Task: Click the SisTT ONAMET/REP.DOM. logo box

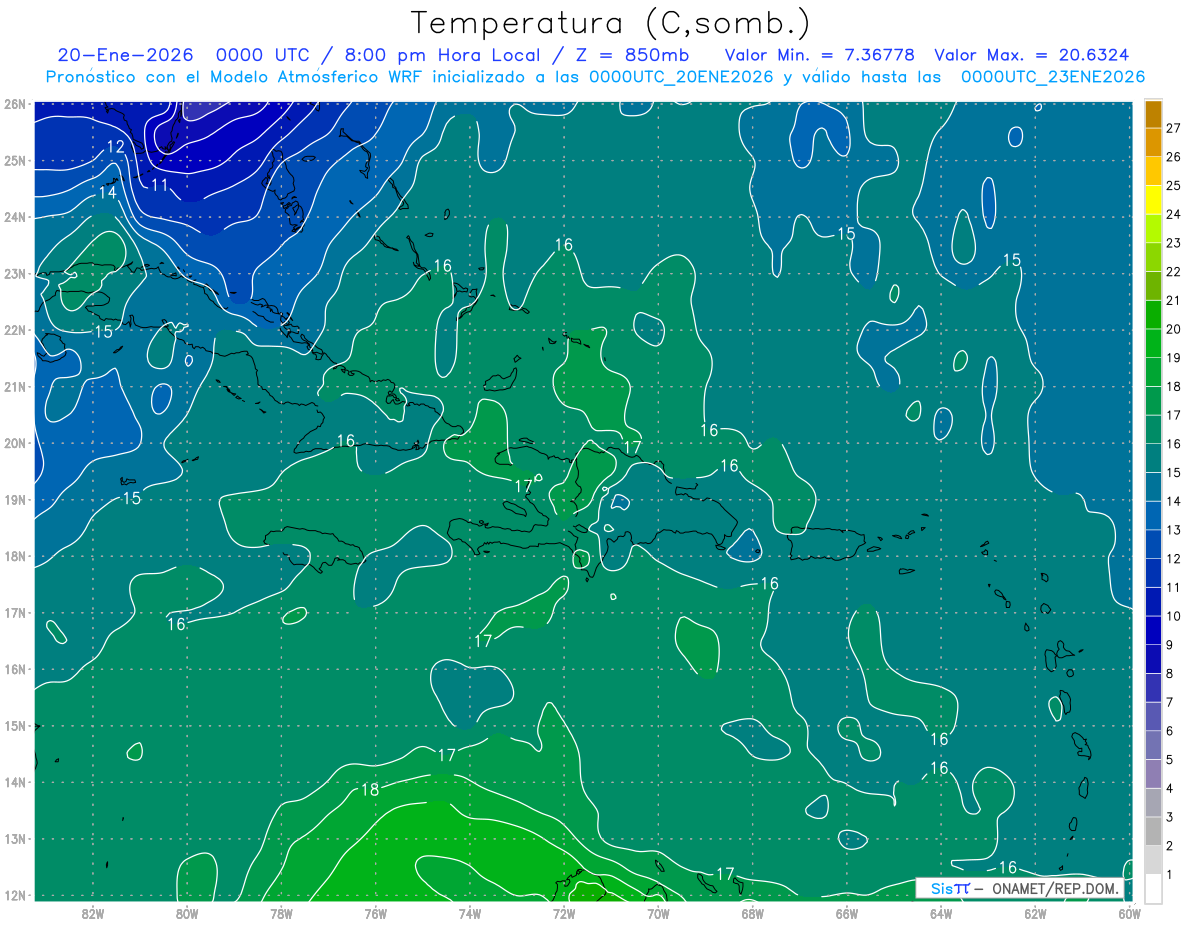Action: tap(1020, 889)
